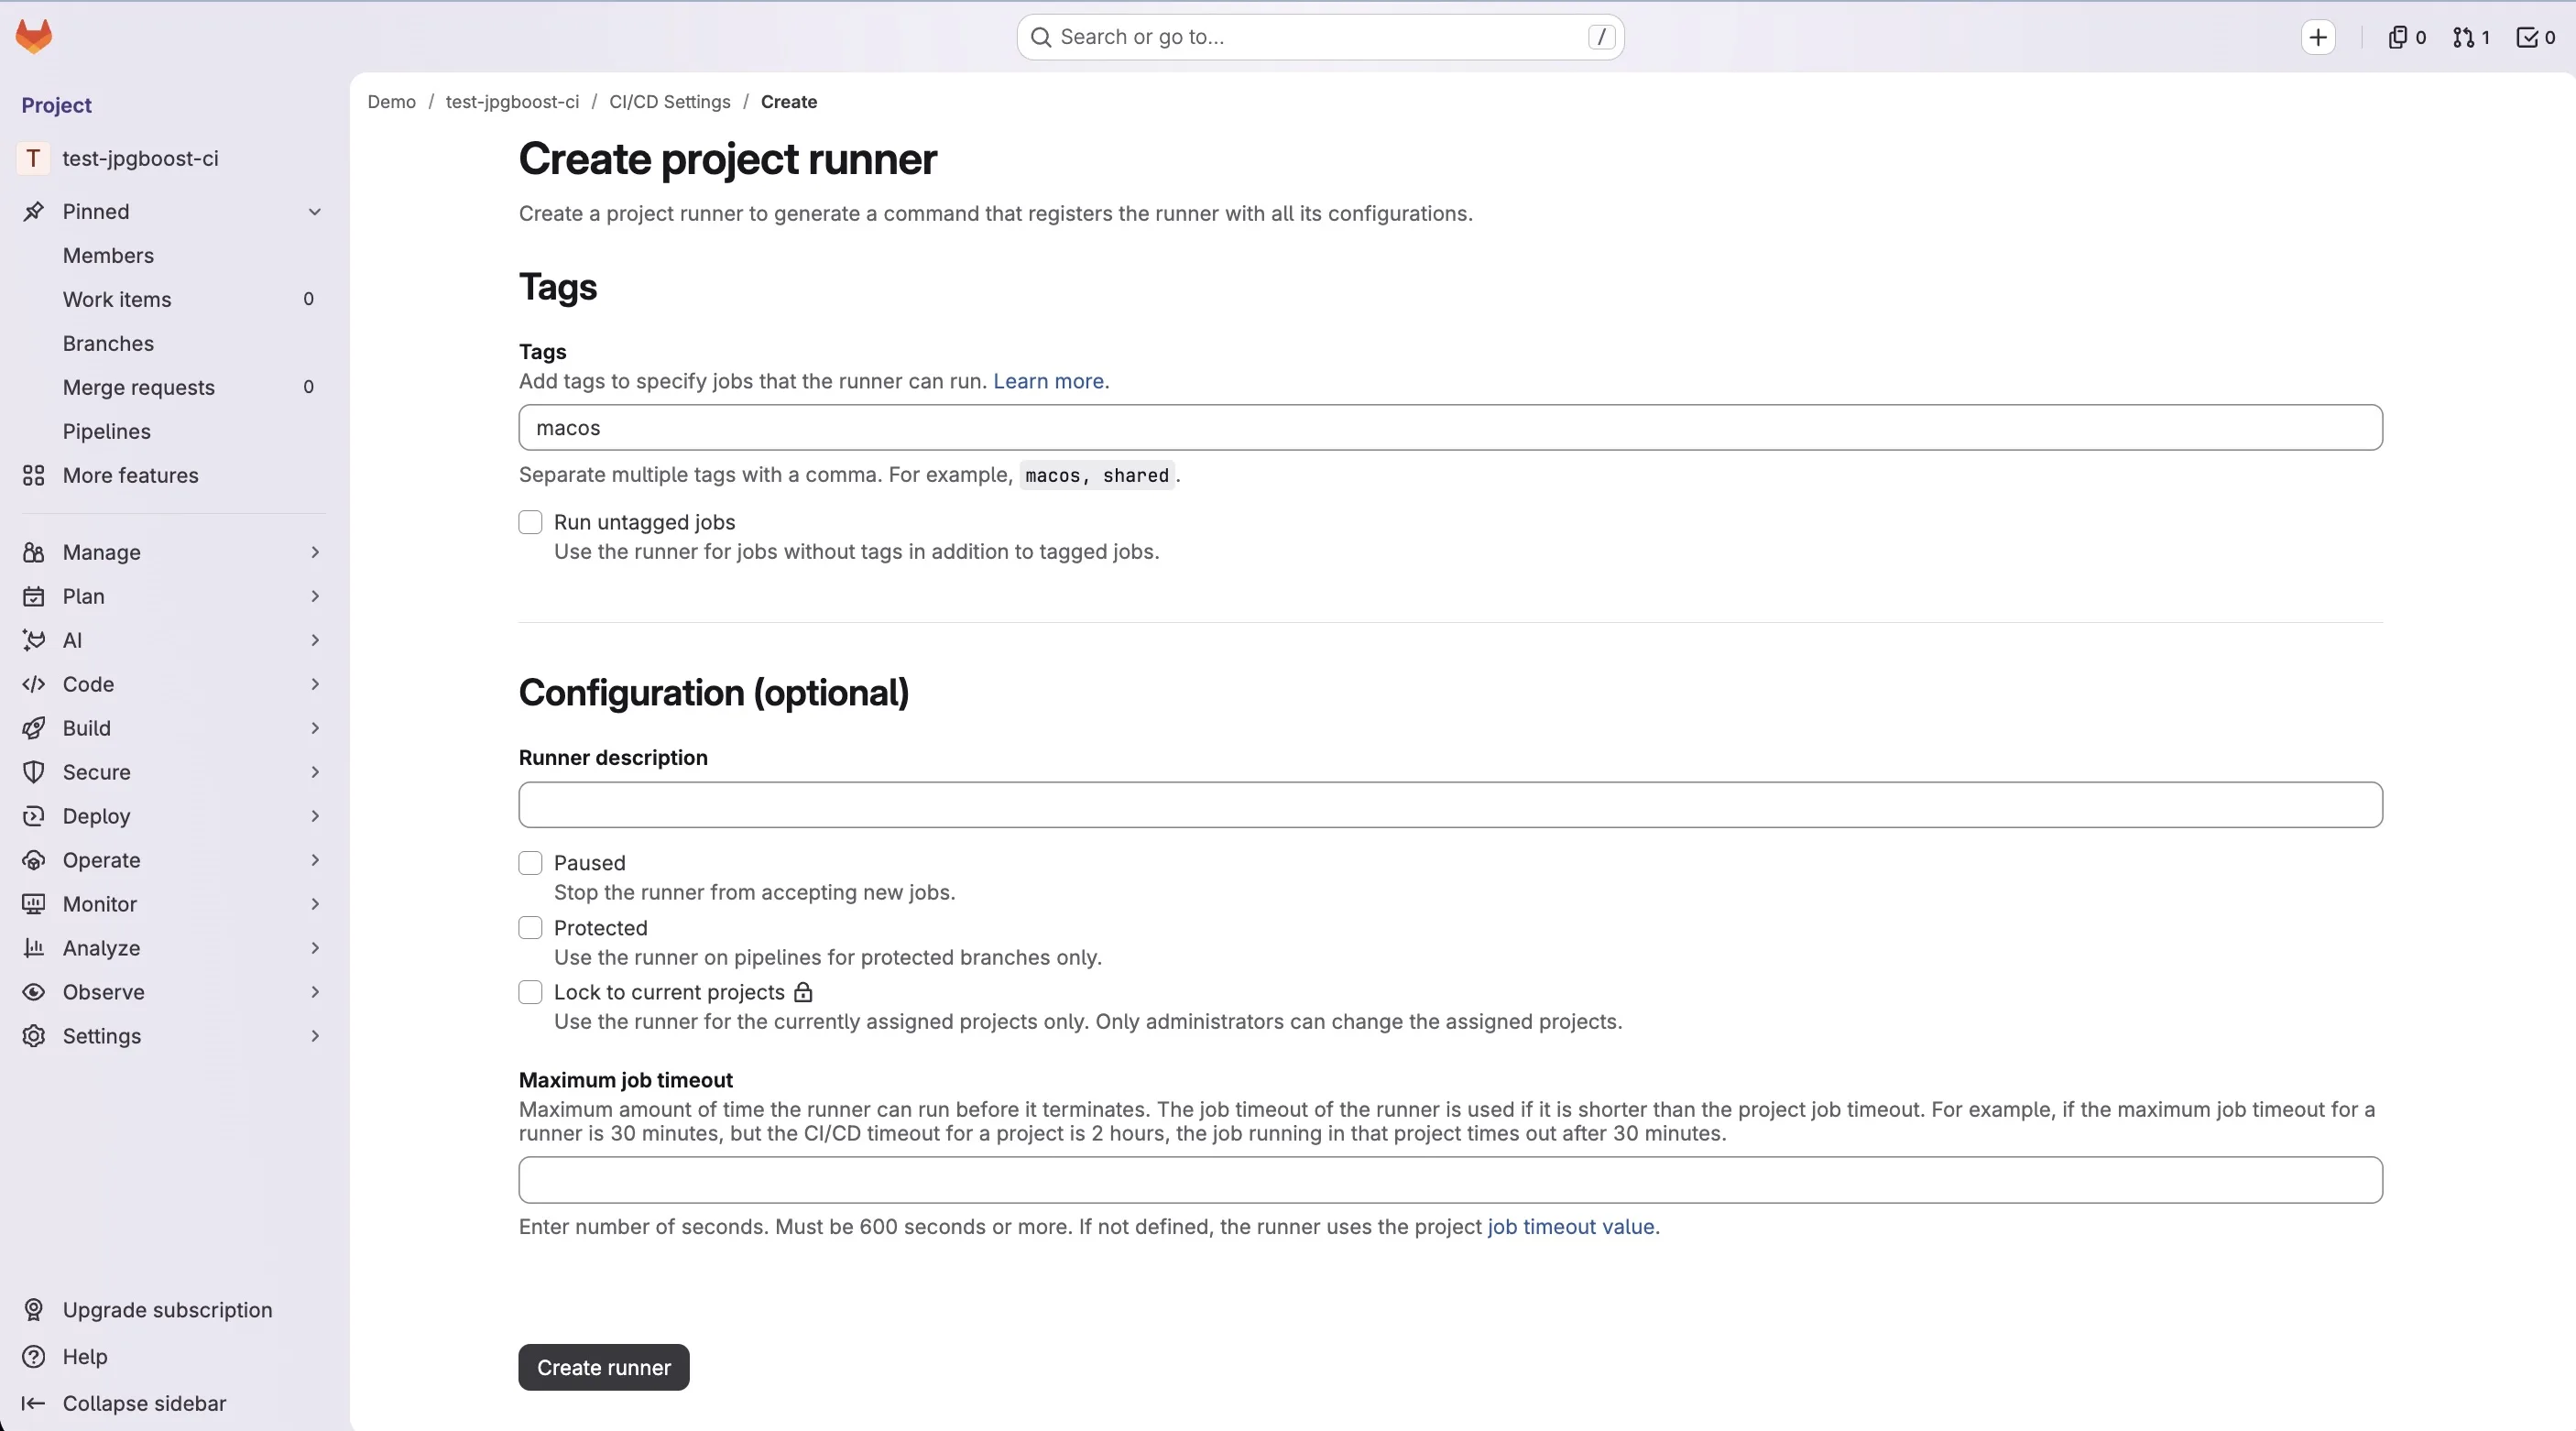Click the Analyze chart icon
Viewport: 2576px width, 1431px height.
(34, 948)
